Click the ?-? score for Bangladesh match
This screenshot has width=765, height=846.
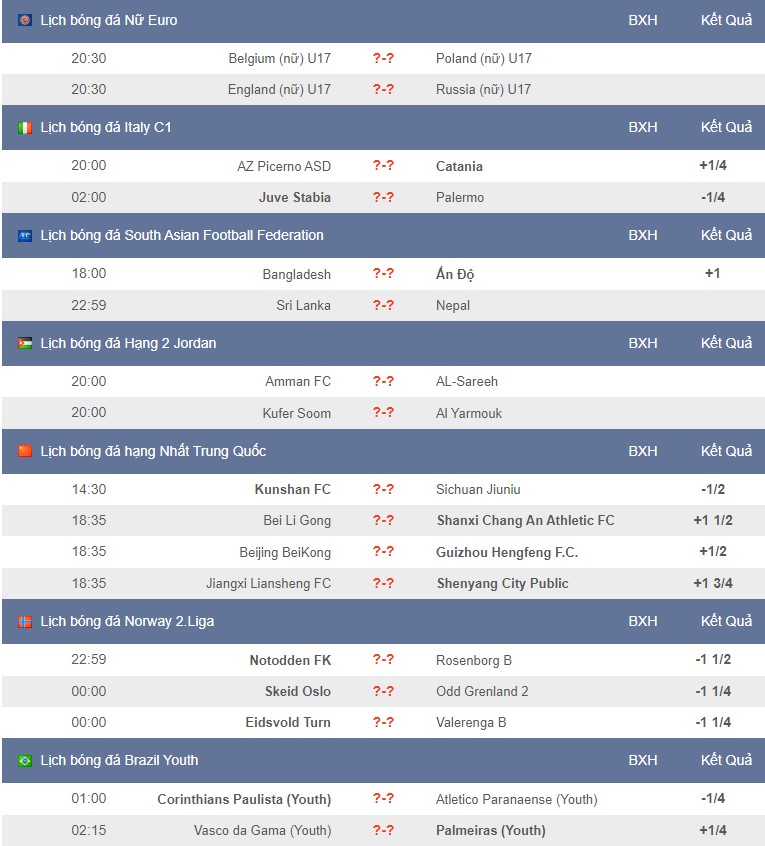pos(383,274)
